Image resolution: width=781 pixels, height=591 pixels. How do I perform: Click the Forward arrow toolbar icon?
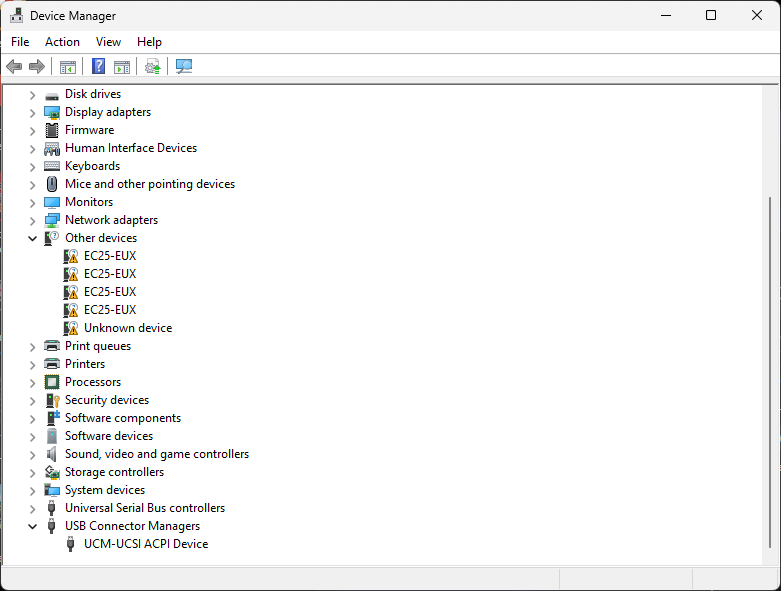click(x=37, y=66)
